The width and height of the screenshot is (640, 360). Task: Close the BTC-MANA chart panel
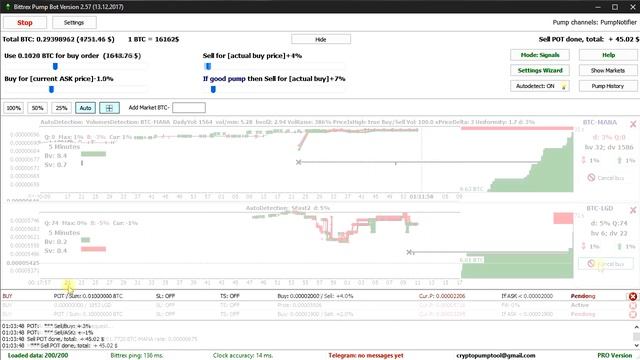[633, 124]
